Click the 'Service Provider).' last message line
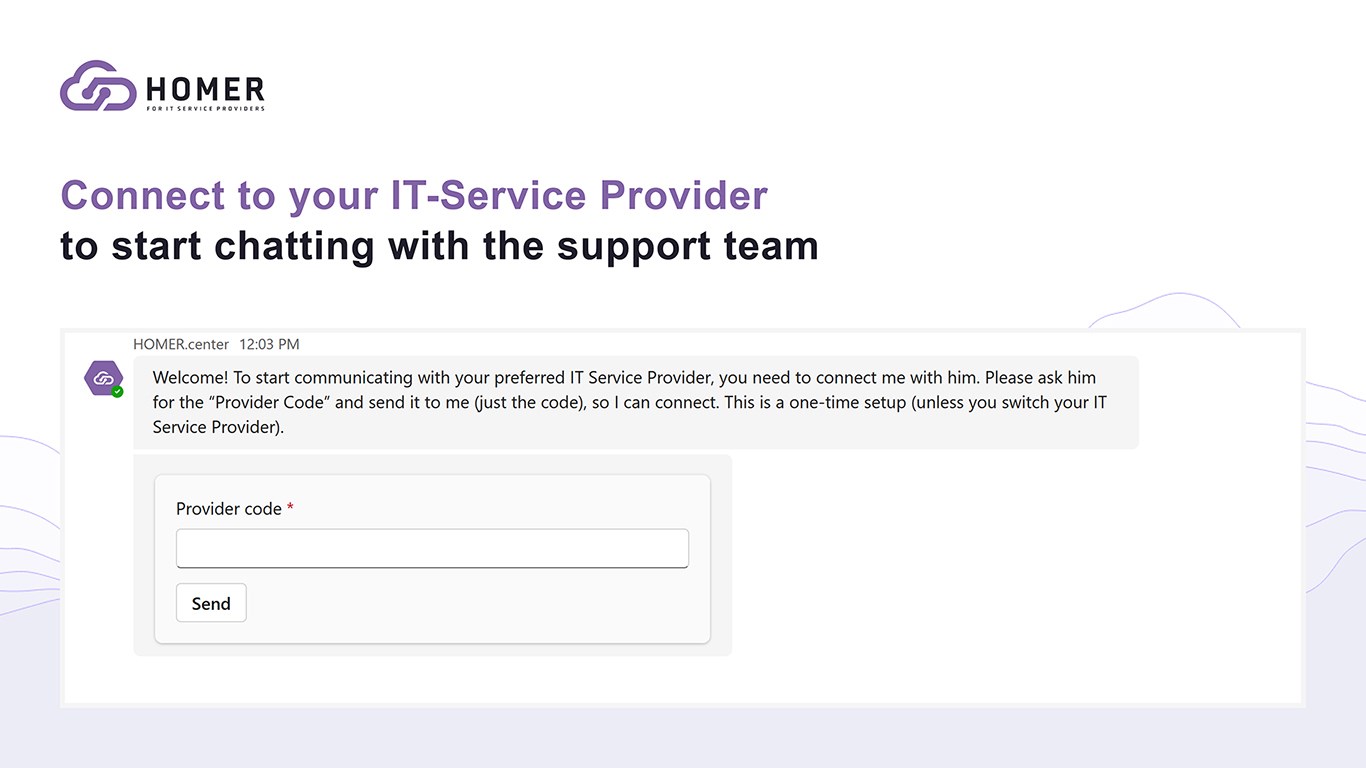This screenshot has height=768, width=1366. click(x=218, y=428)
